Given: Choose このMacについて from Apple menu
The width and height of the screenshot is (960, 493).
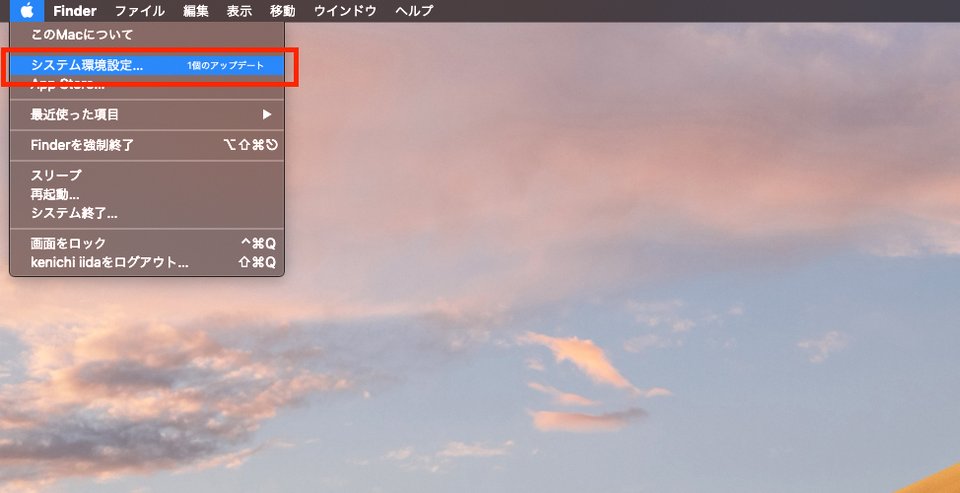Looking at the screenshot, I should pyautogui.click(x=147, y=35).
